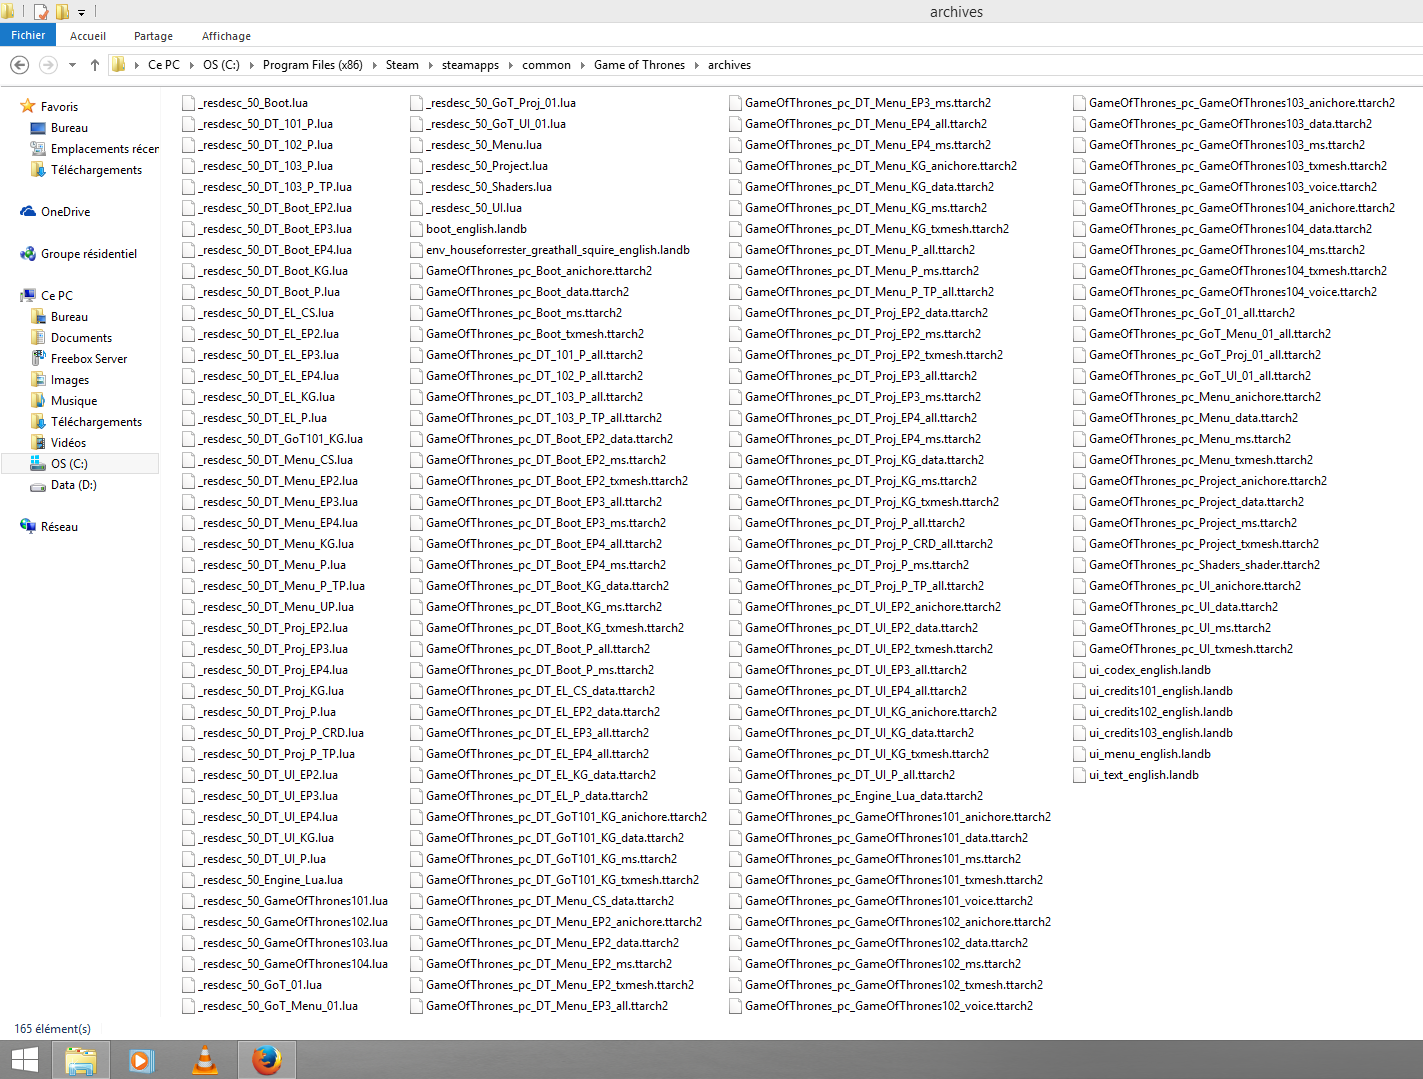Image resolution: width=1423 pixels, height=1079 pixels.
Task: Open the Fichier ribbon tab
Action: (x=28, y=35)
